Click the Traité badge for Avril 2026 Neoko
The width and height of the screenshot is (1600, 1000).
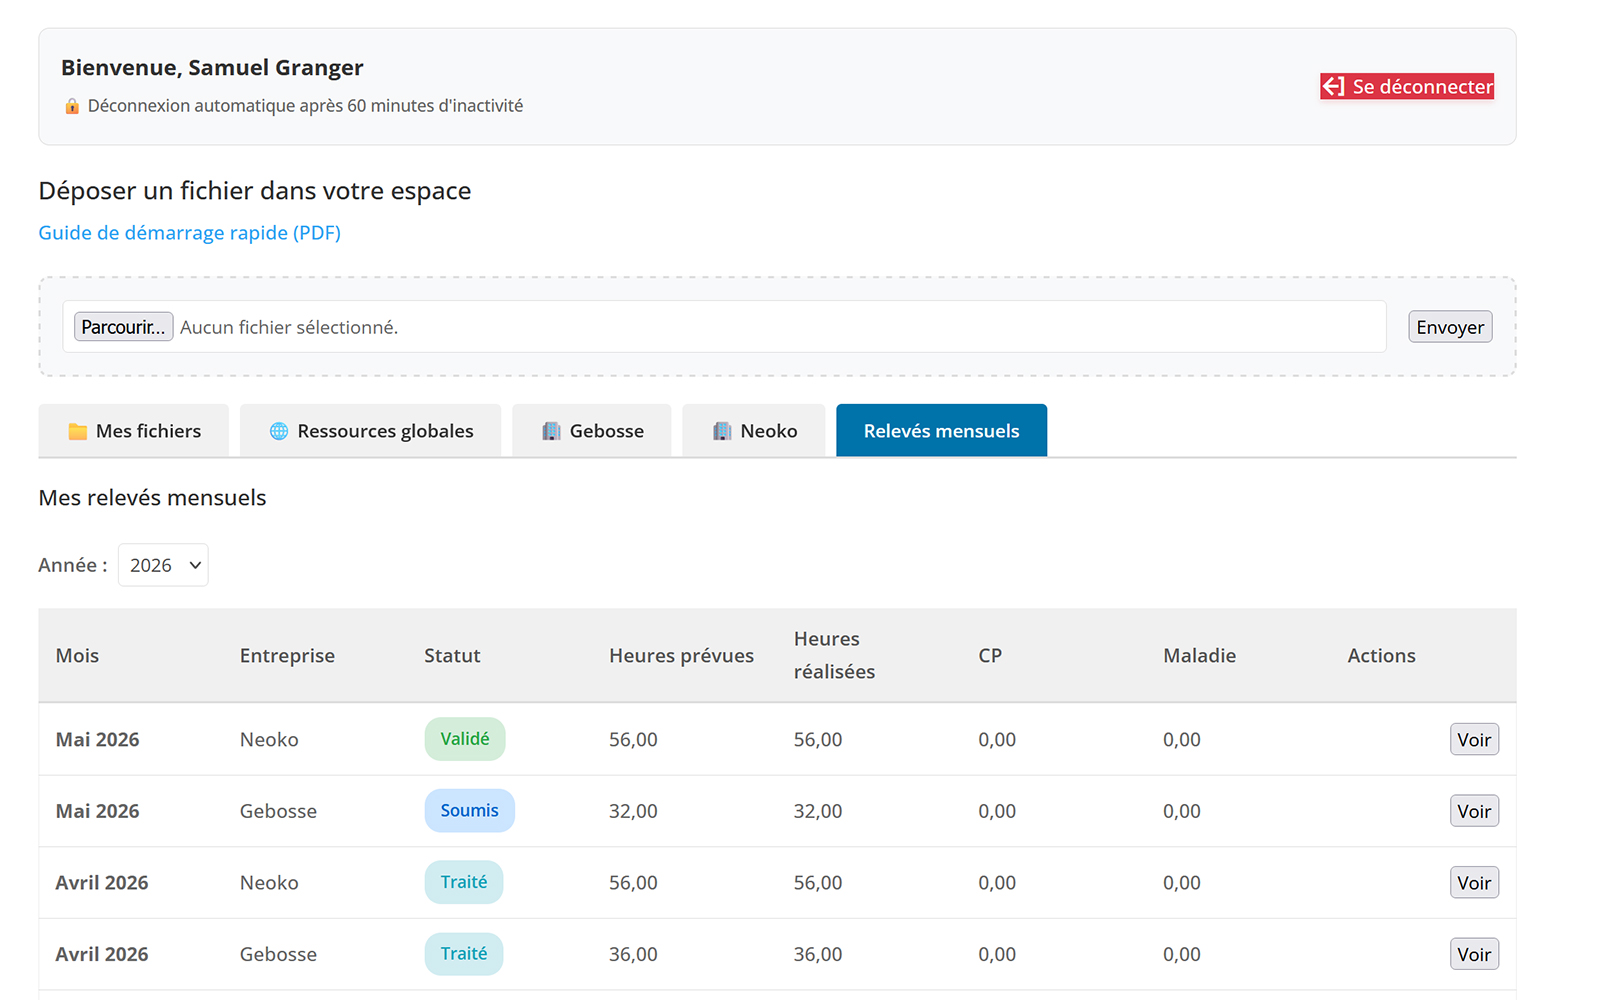point(464,882)
